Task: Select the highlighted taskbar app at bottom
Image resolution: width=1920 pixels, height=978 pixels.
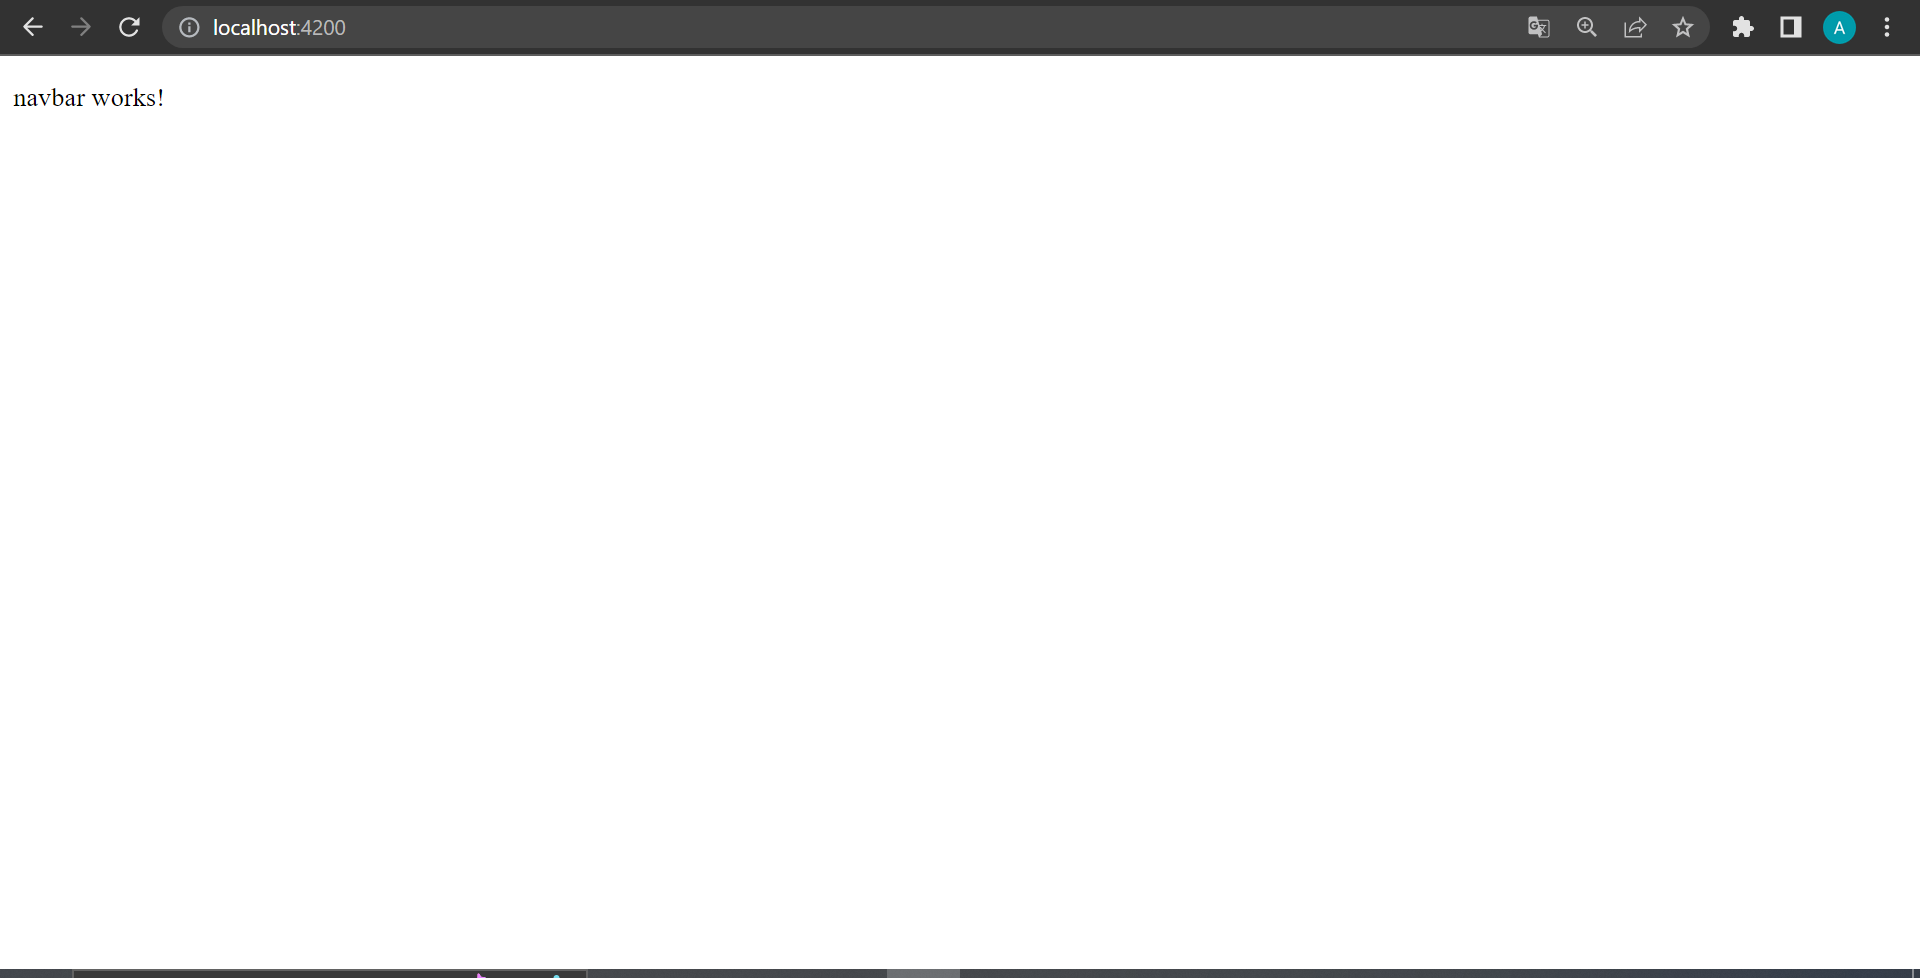Action: [923, 973]
